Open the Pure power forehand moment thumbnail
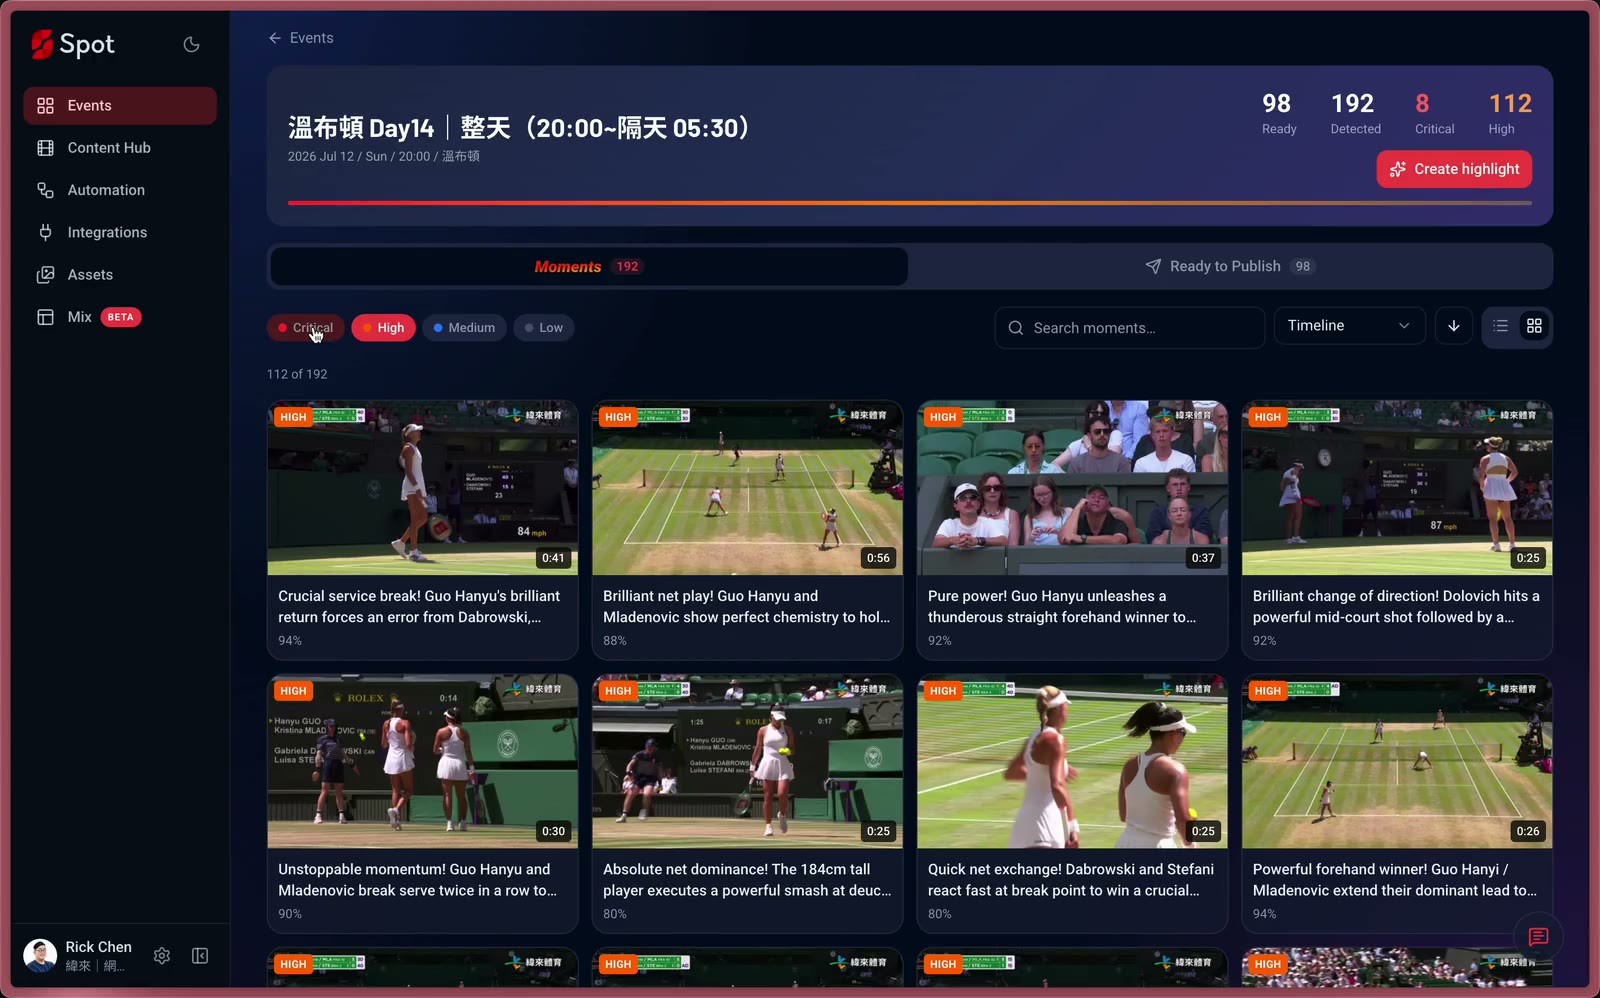This screenshot has height=998, width=1600. 1072,488
